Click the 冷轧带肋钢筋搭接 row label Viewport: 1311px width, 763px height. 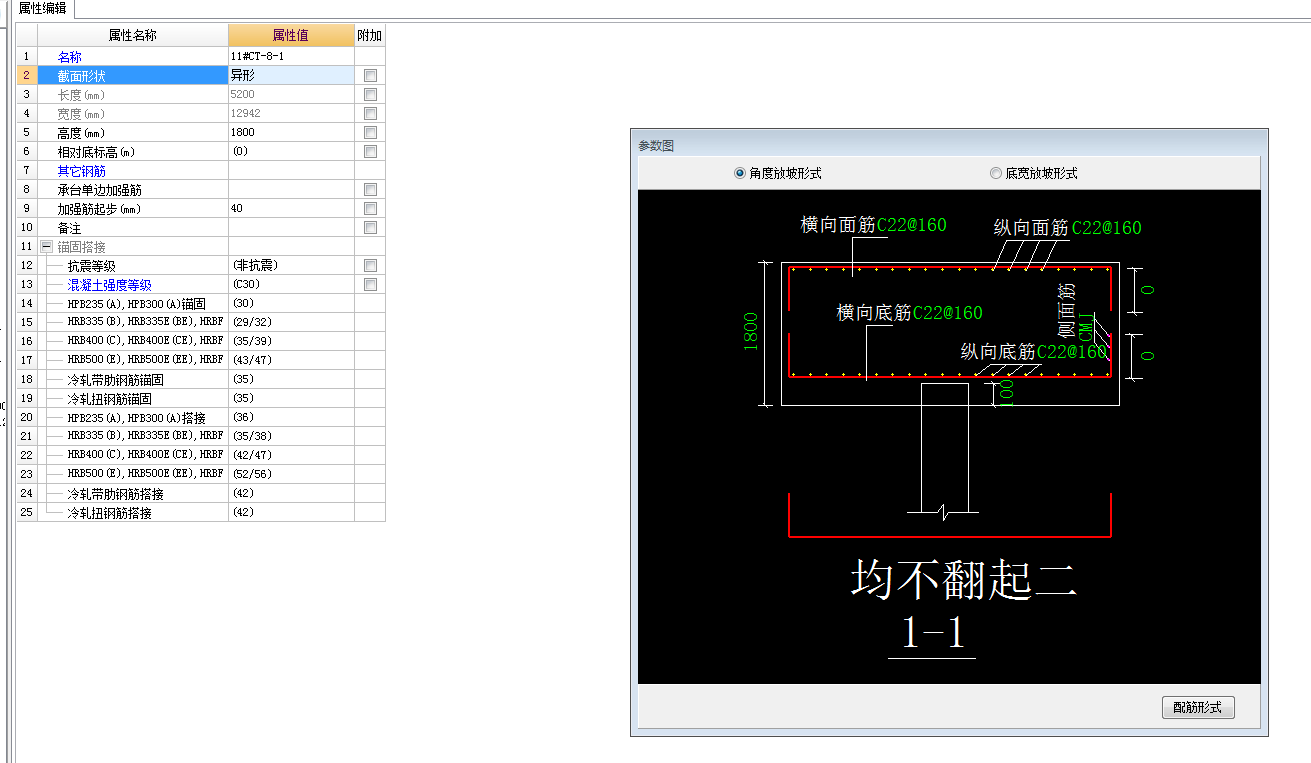[116, 494]
